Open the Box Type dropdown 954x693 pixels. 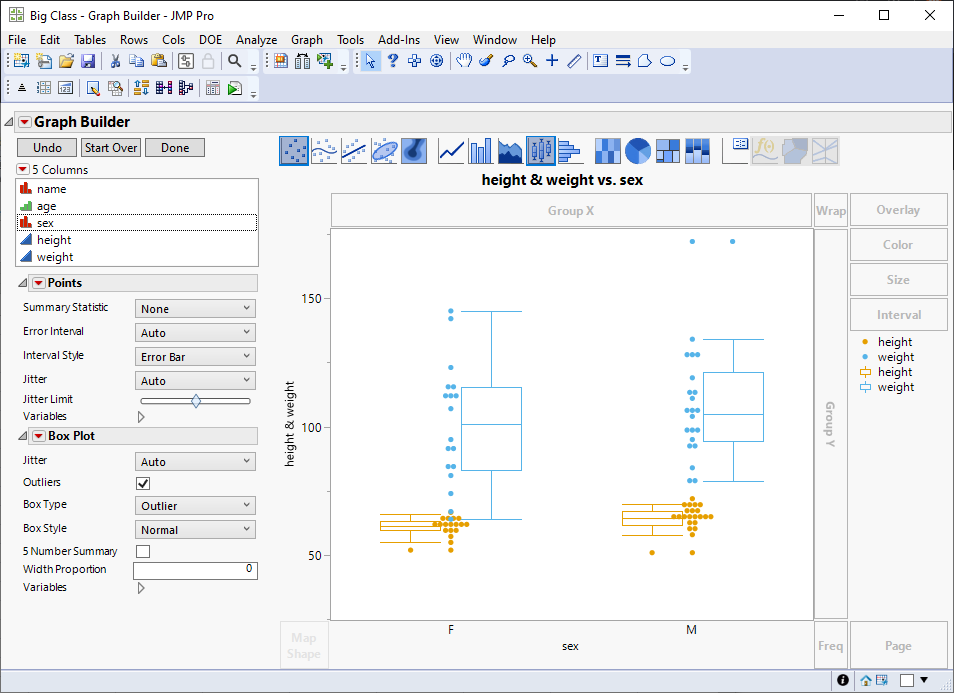(x=195, y=506)
